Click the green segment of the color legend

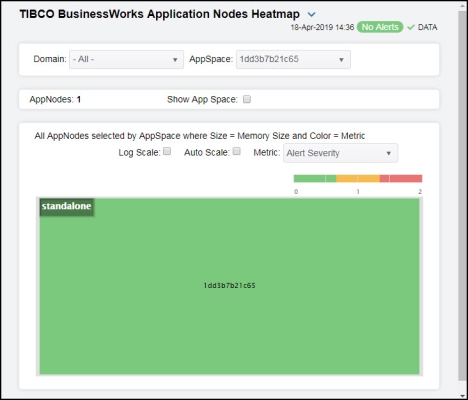(315, 178)
